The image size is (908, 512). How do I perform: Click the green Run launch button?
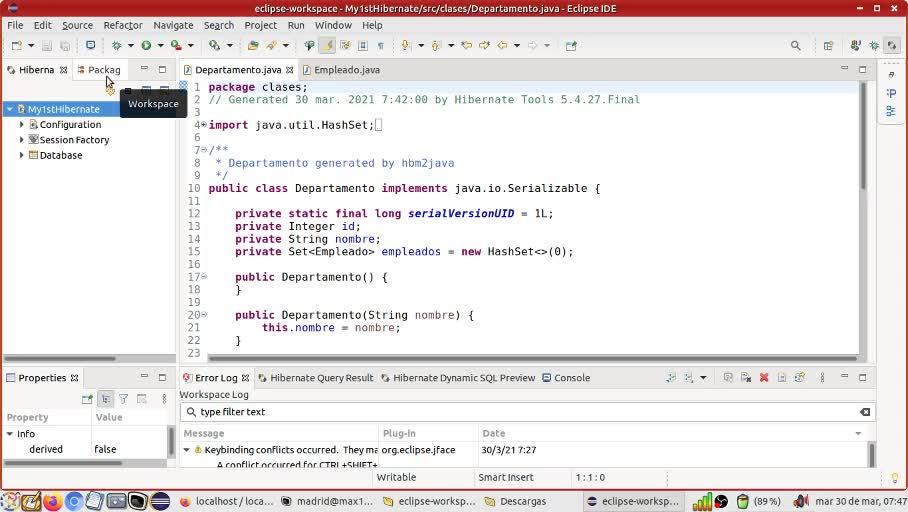click(x=146, y=45)
